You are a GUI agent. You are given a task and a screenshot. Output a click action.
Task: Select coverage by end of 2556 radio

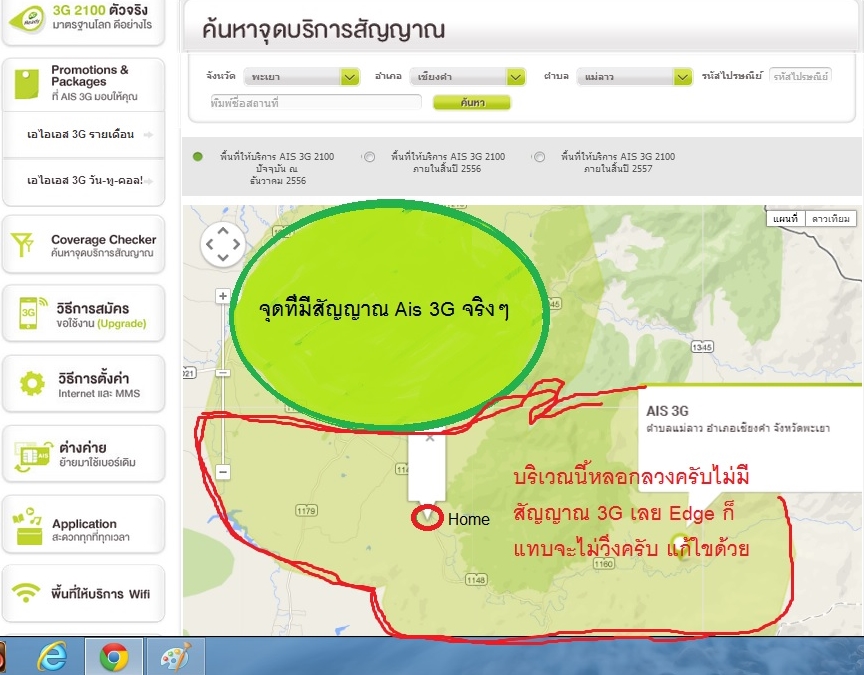[x=369, y=157]
